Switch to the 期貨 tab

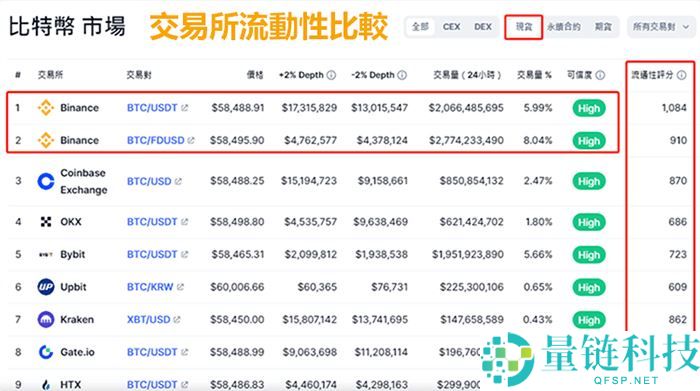tap(603, 27)
